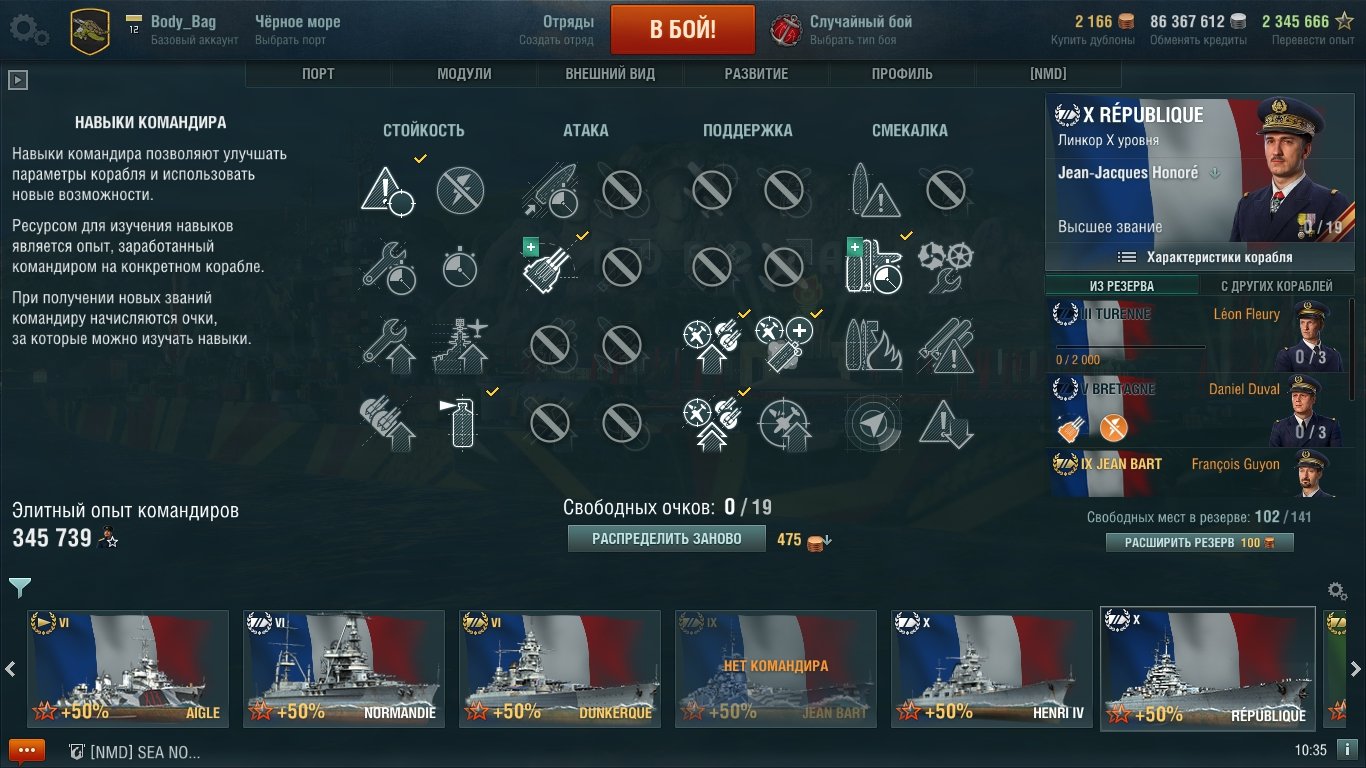Open the settings gear menu
Image resolution: width=1366 pixels, height=768 pixels.
coord(28,29)
